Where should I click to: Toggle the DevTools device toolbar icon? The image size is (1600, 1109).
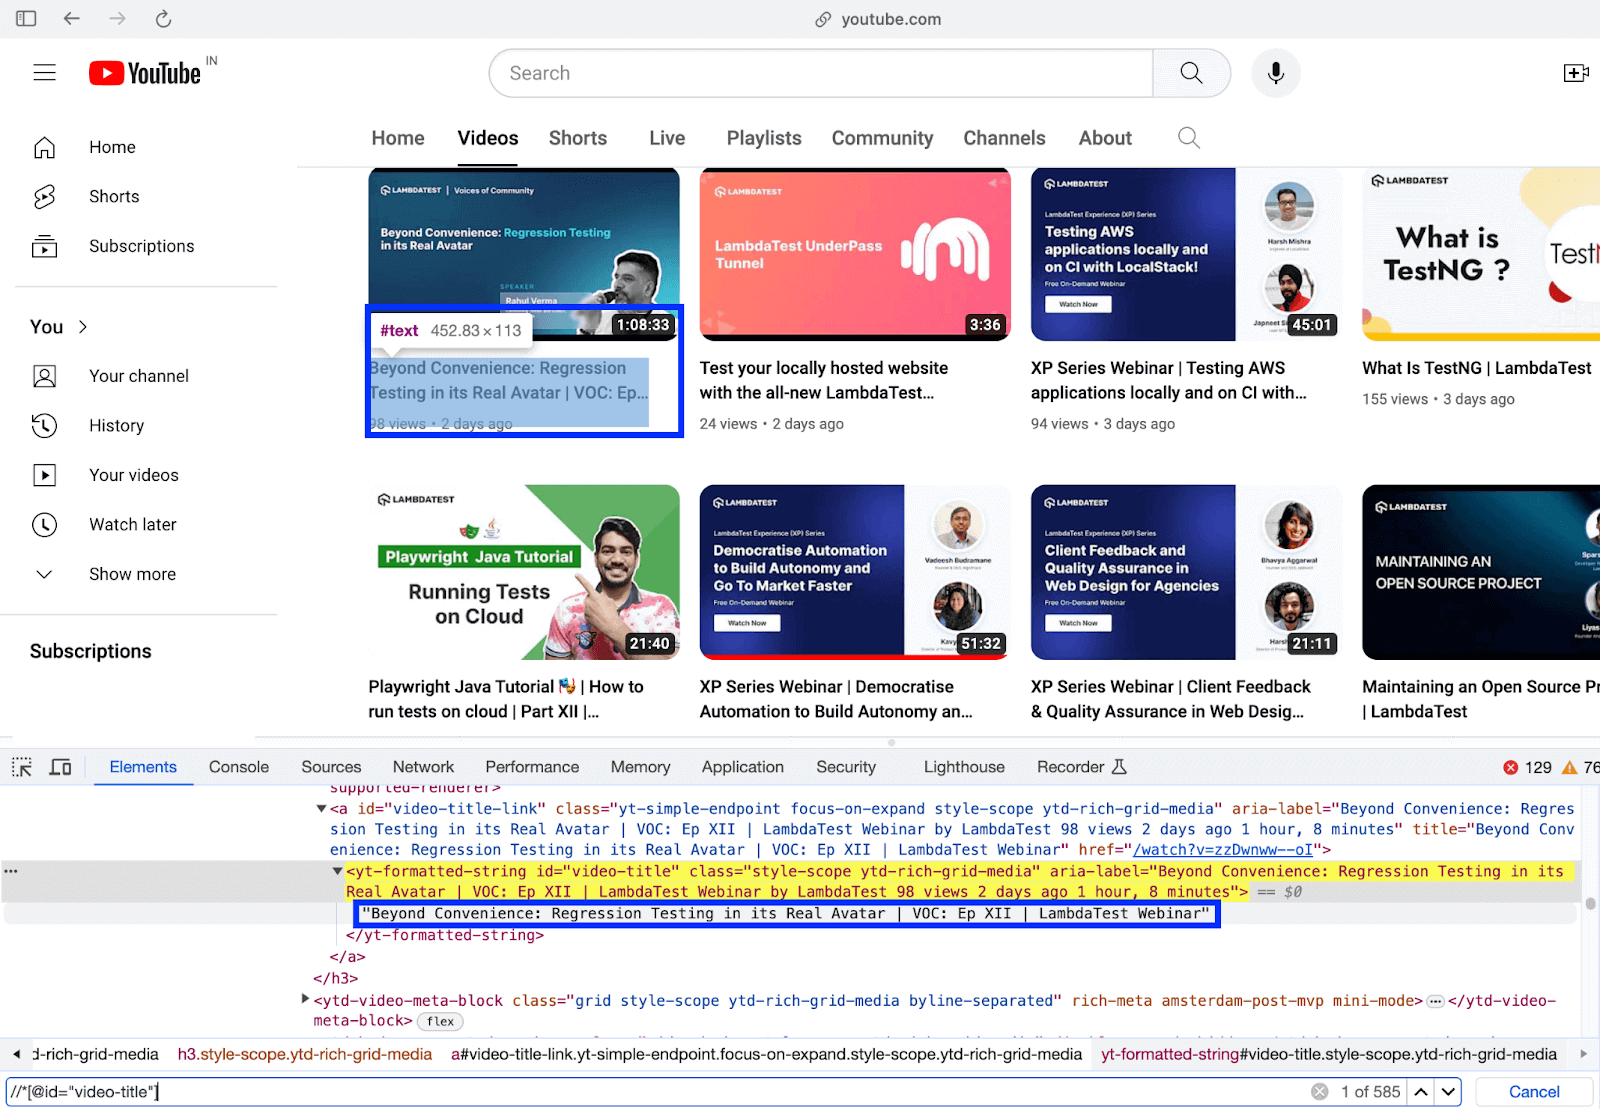click(x=61, y=767)
